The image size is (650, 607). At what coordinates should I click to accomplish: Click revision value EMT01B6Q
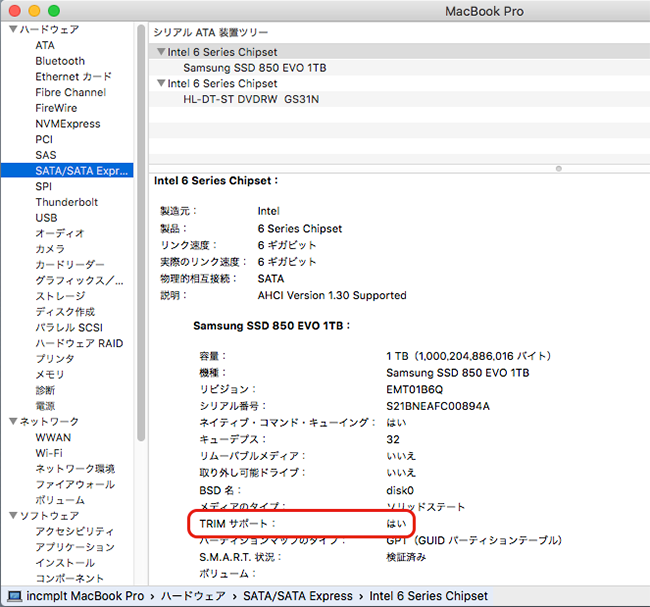pyautogui.click(x=415, y=389)
